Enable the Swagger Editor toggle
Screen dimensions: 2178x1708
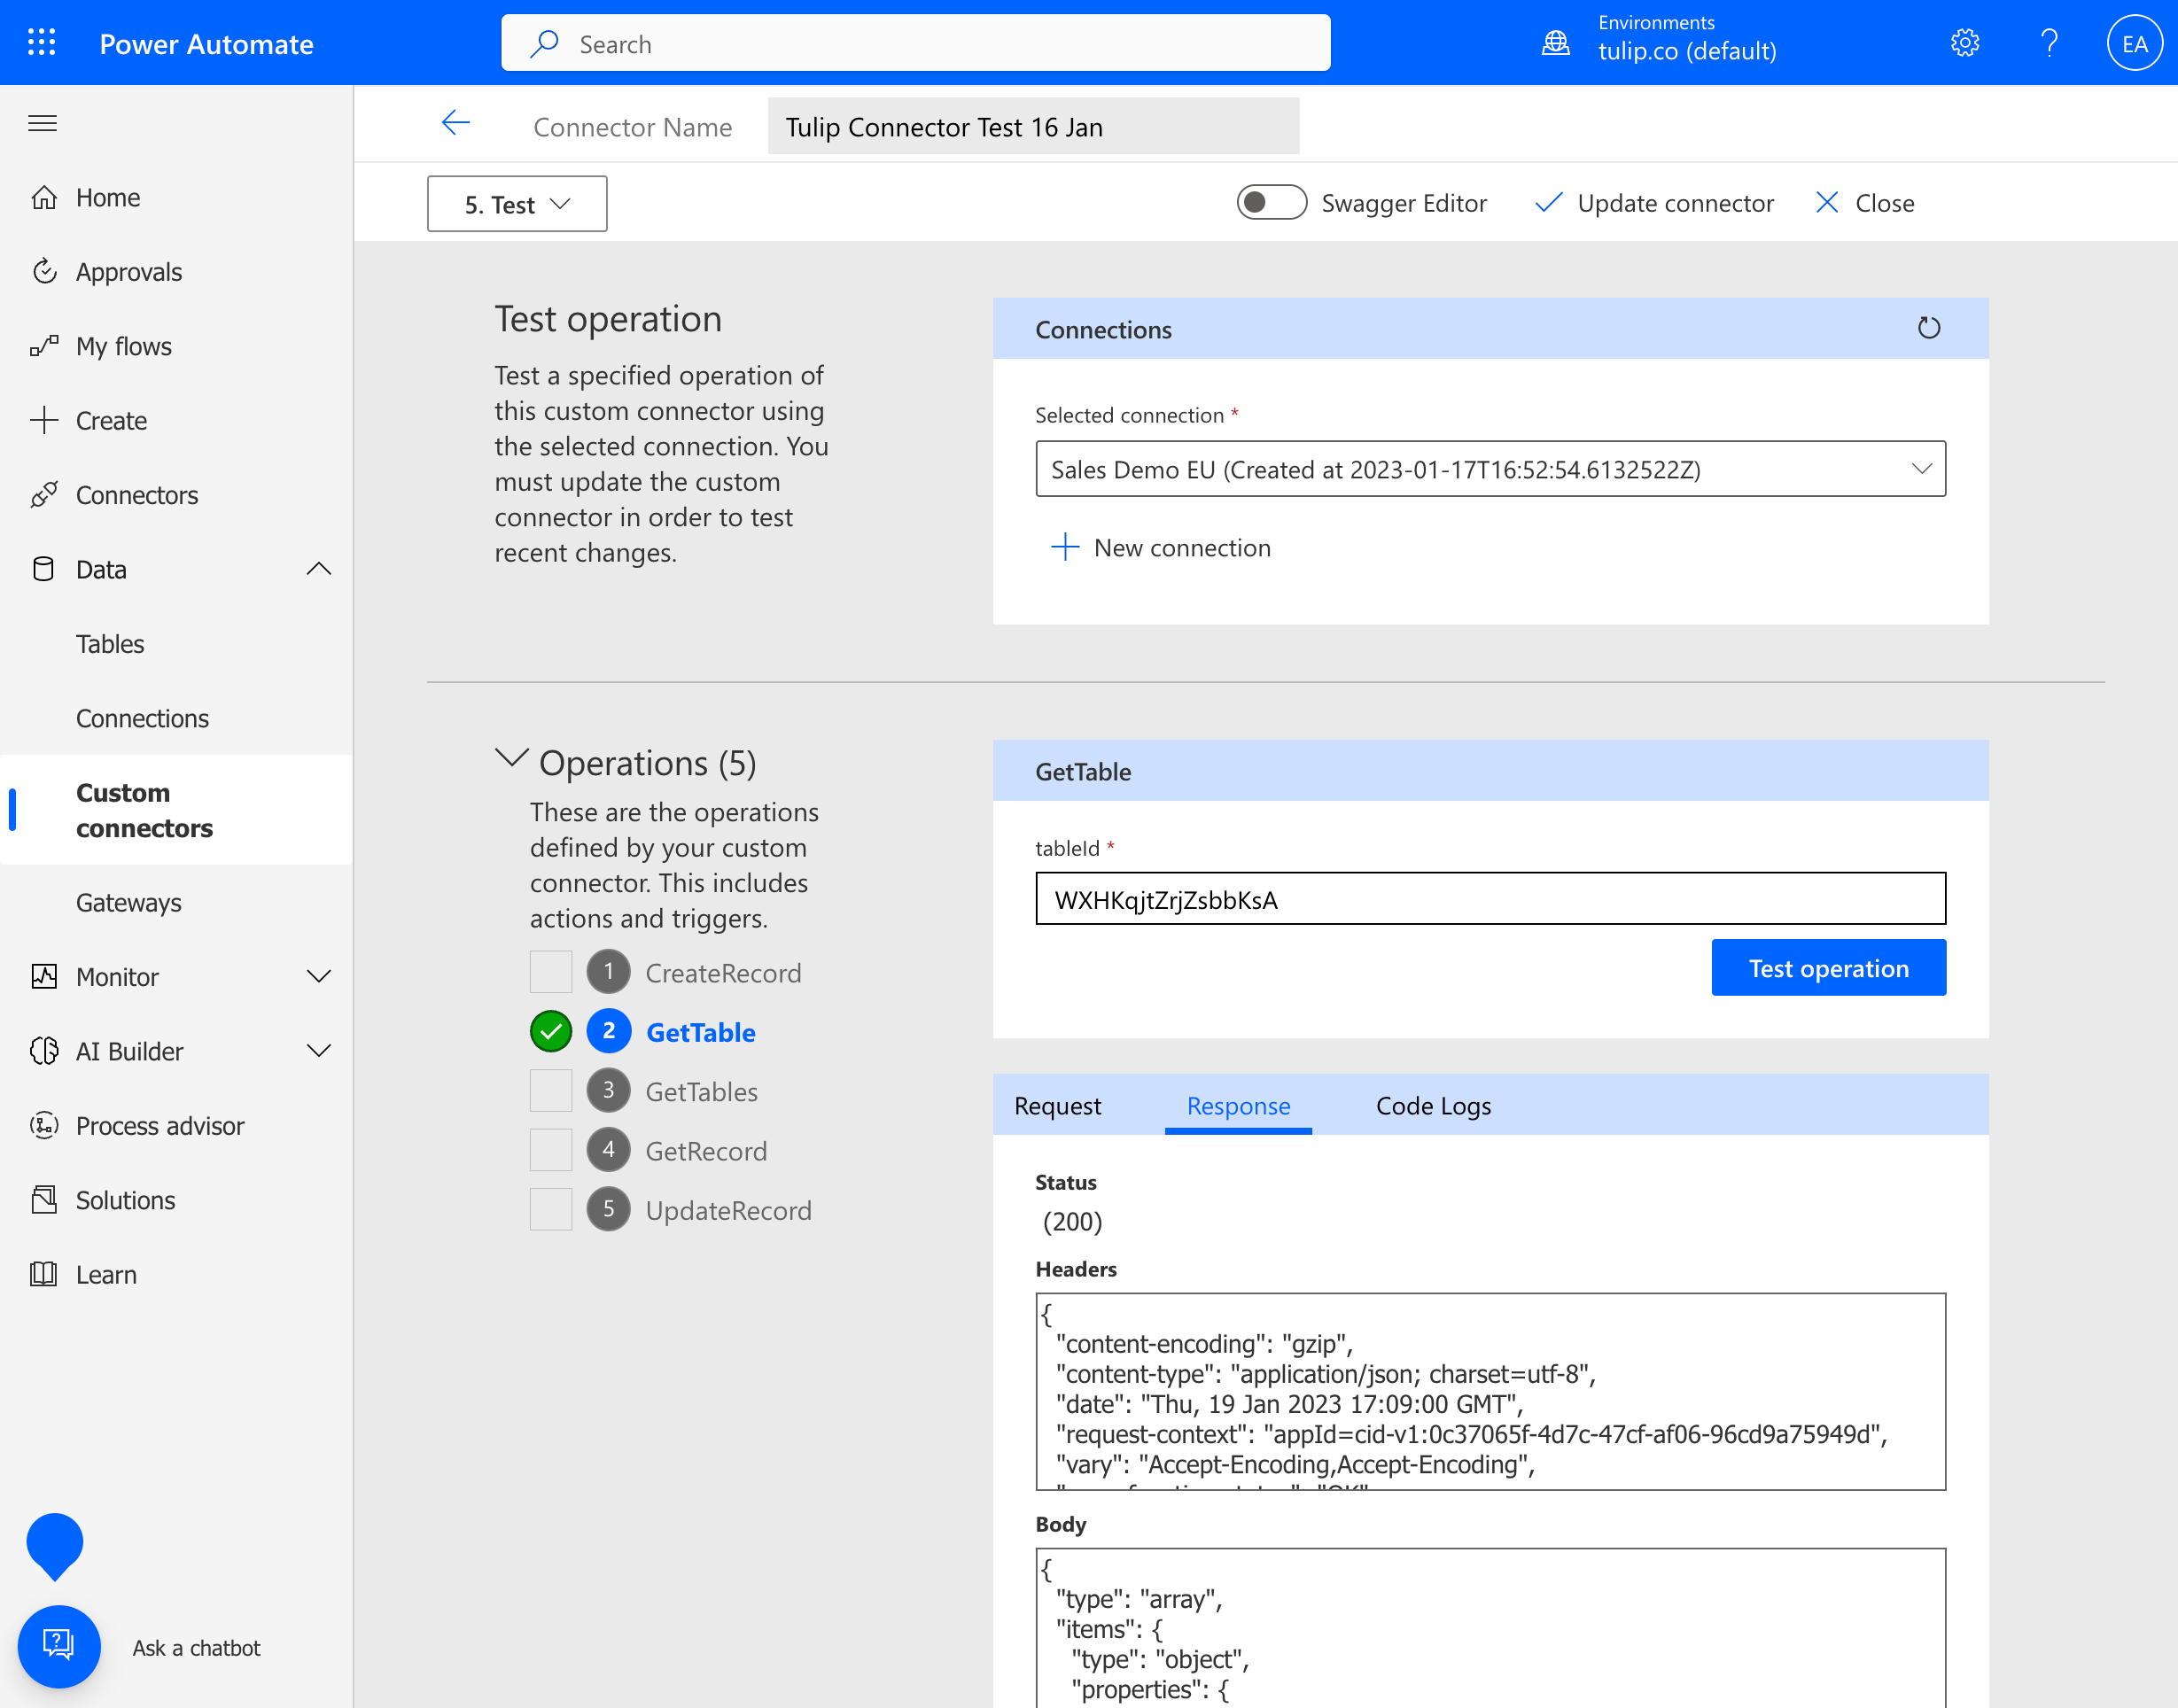1271,202
